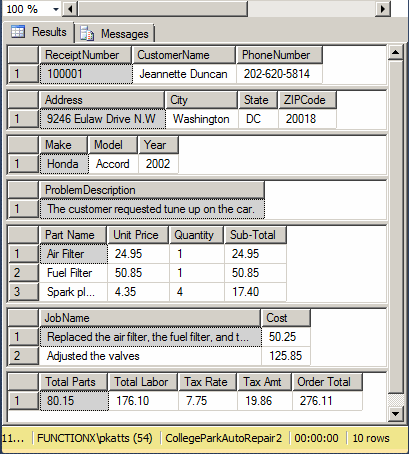This screenshot has width=409, height=454.
Task: Select the unit price 4.35 cell
Action: (x=138, y=292)
